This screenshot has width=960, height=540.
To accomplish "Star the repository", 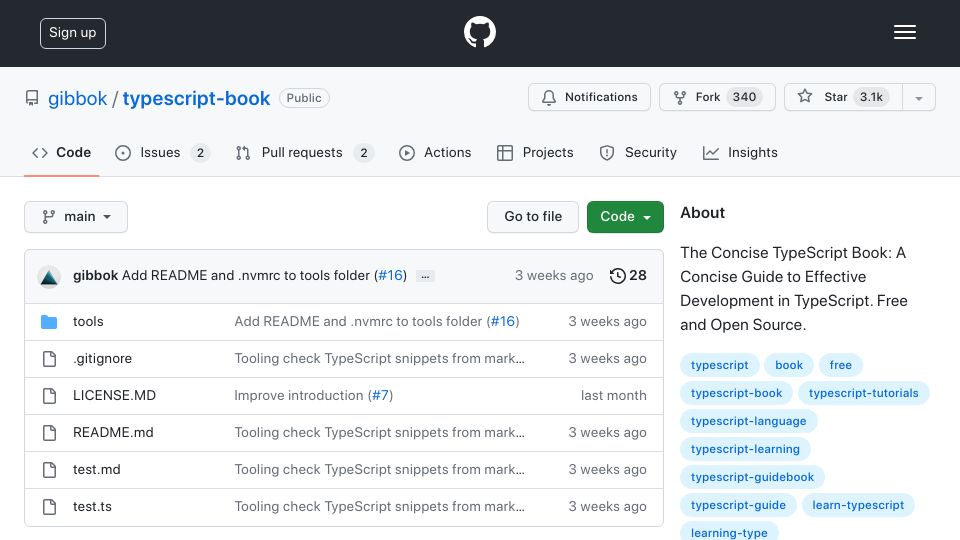I will [843, 97].
